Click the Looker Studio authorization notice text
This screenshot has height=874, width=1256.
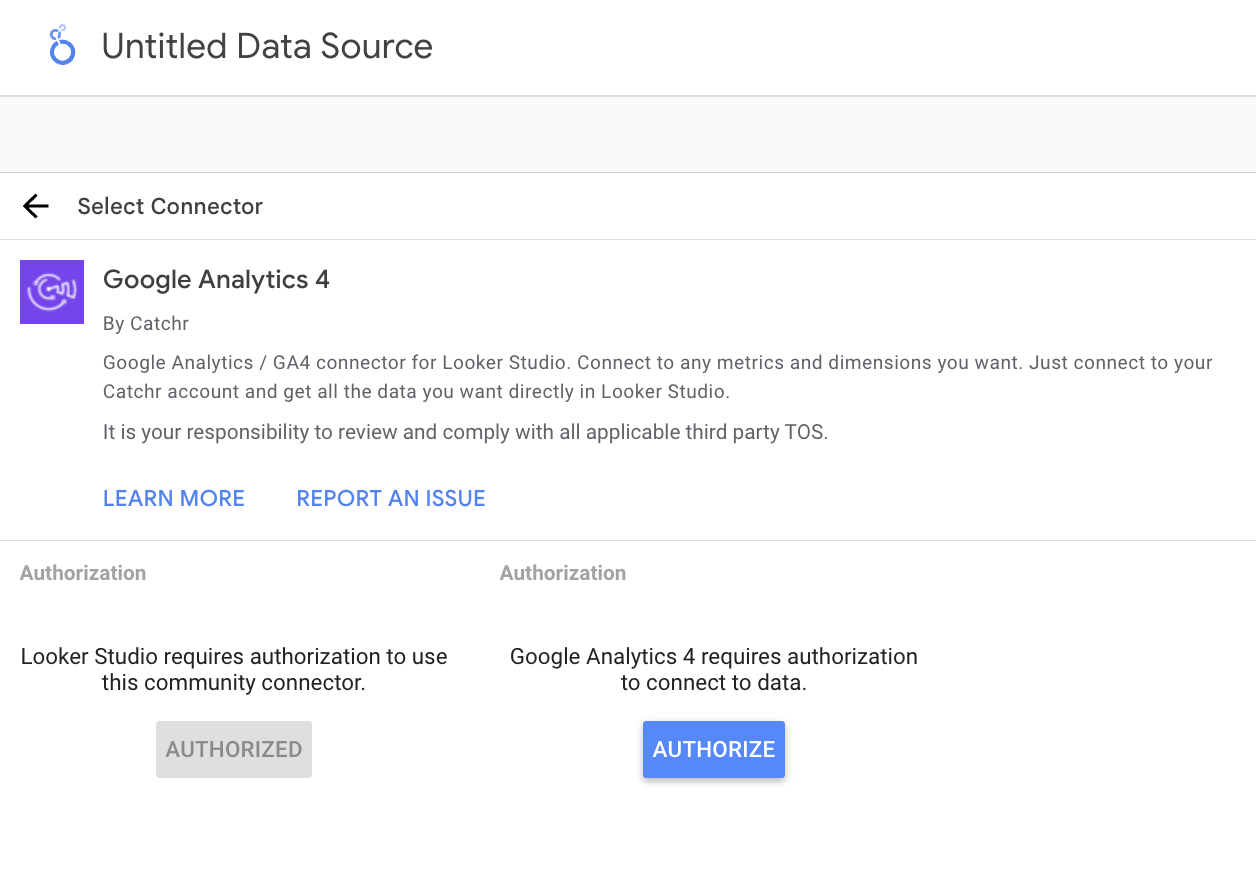click(x=233, y=669)
